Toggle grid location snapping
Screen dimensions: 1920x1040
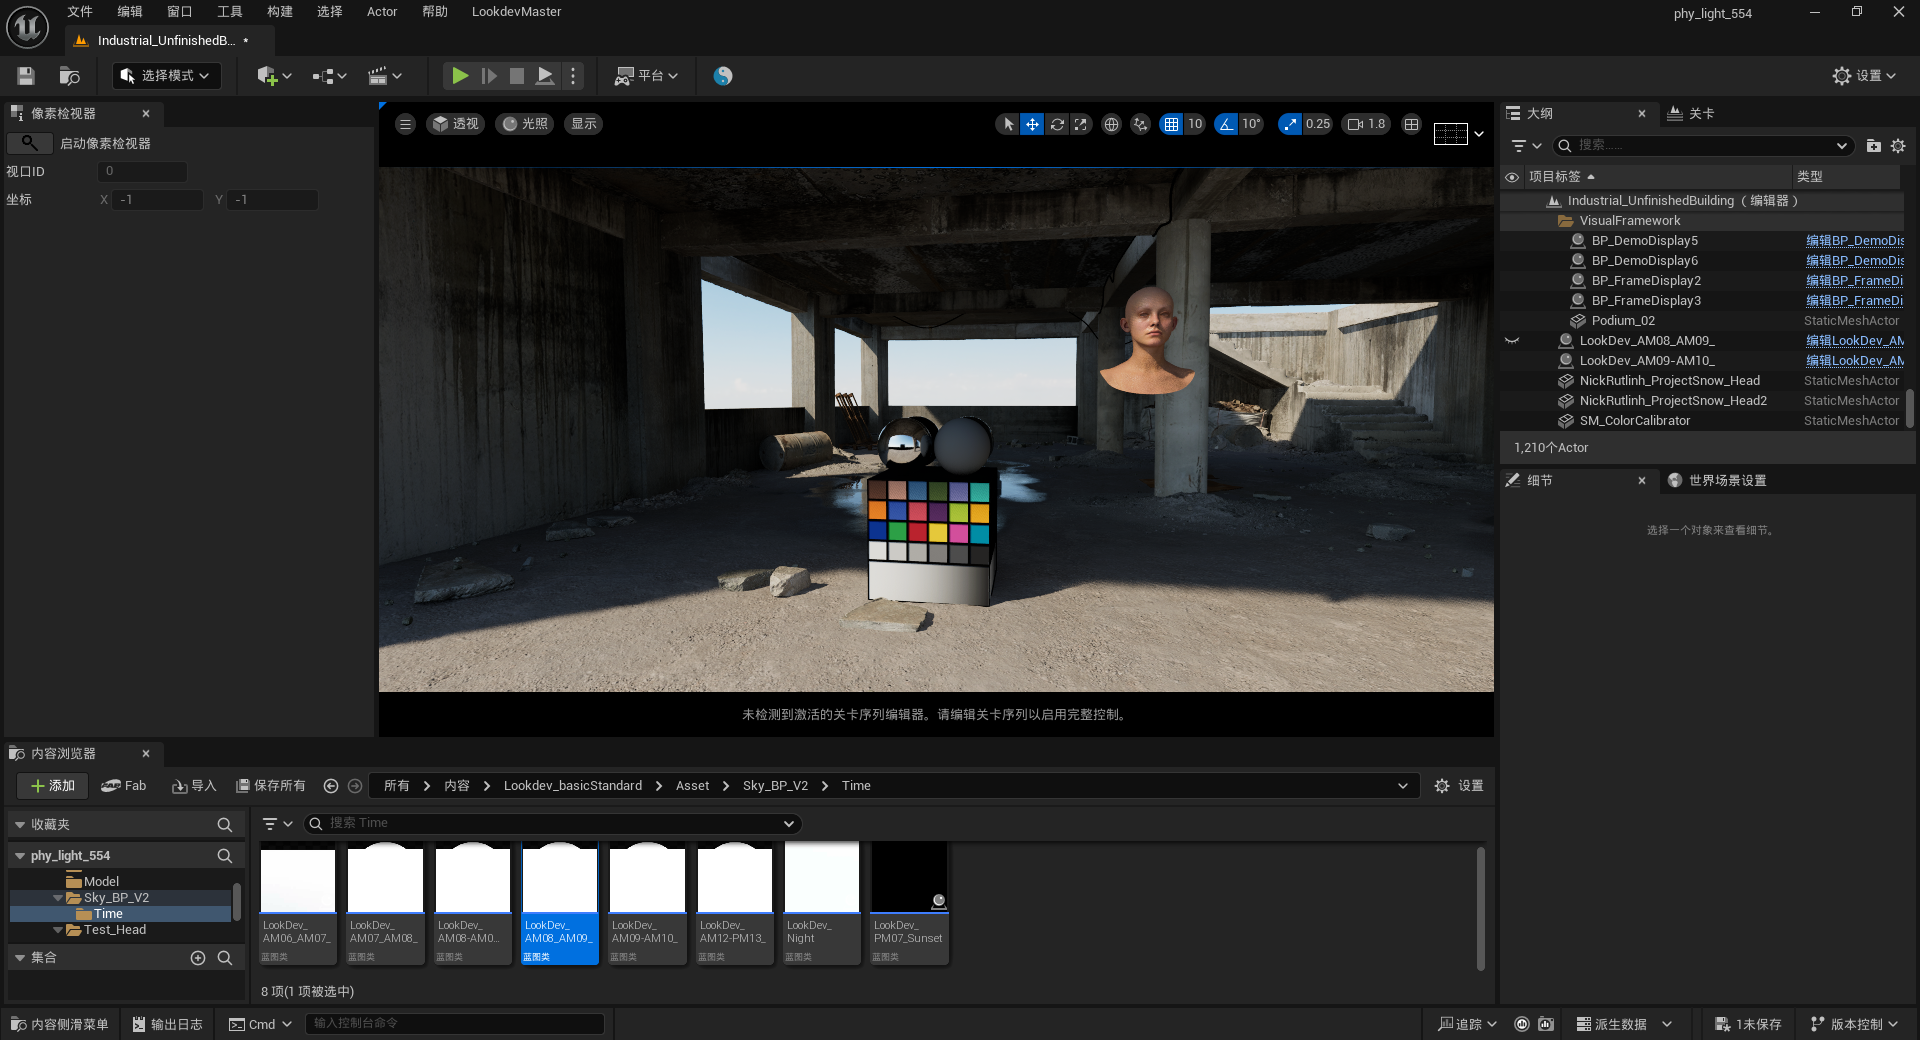click(1171, 124)
